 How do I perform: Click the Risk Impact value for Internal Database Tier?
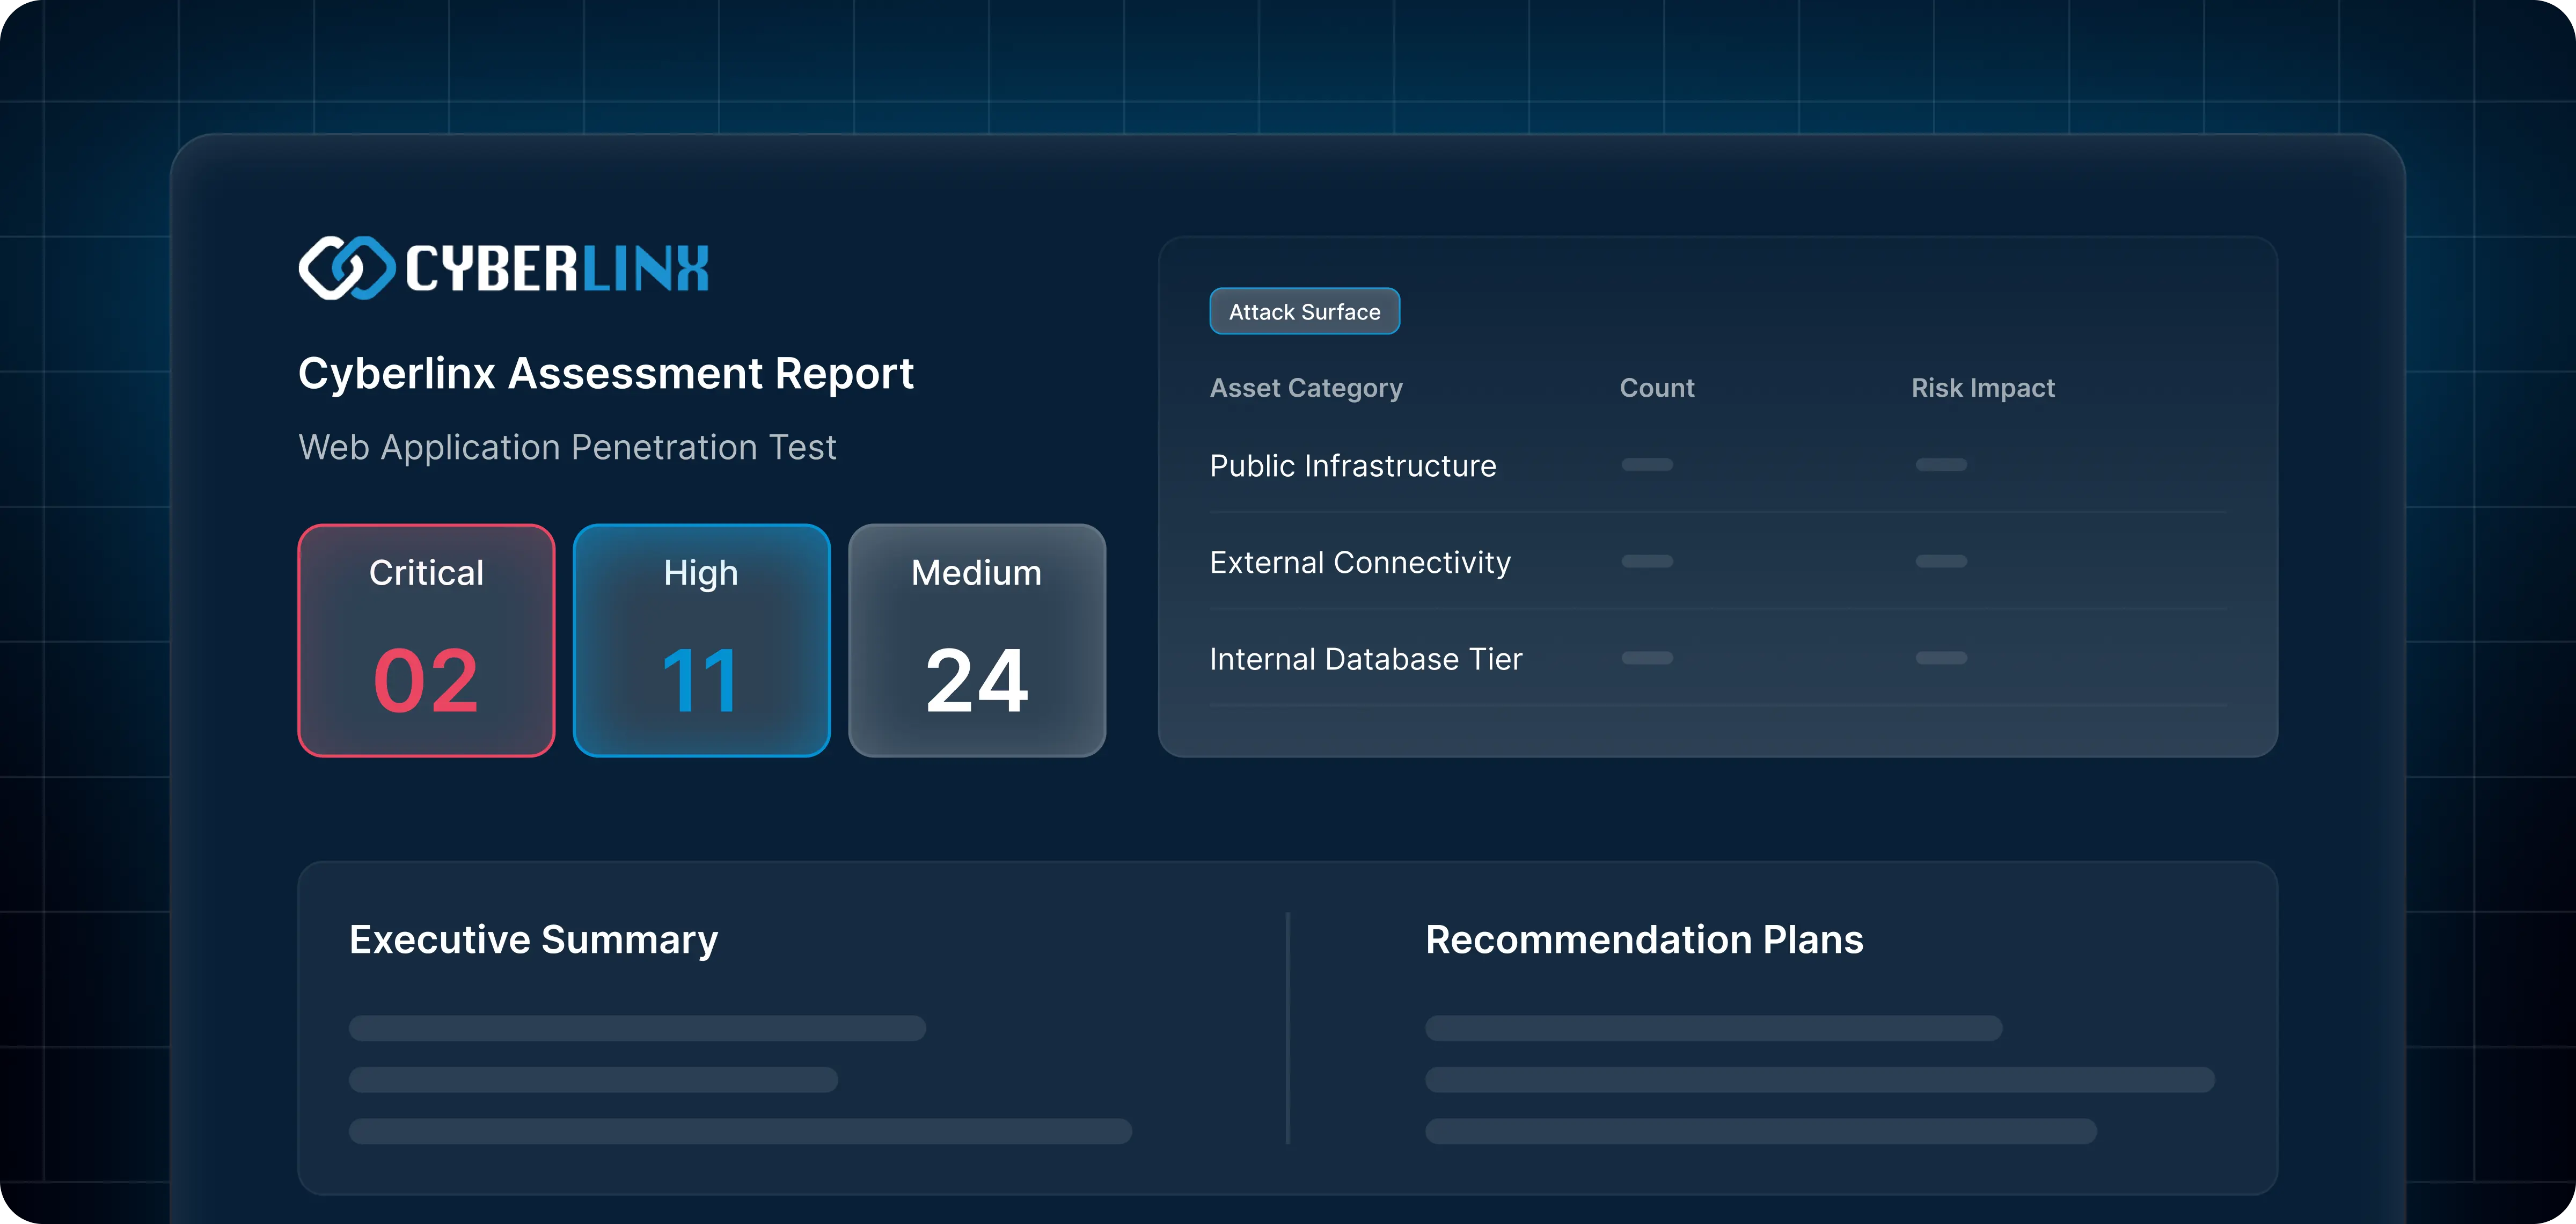point(1941,658)
